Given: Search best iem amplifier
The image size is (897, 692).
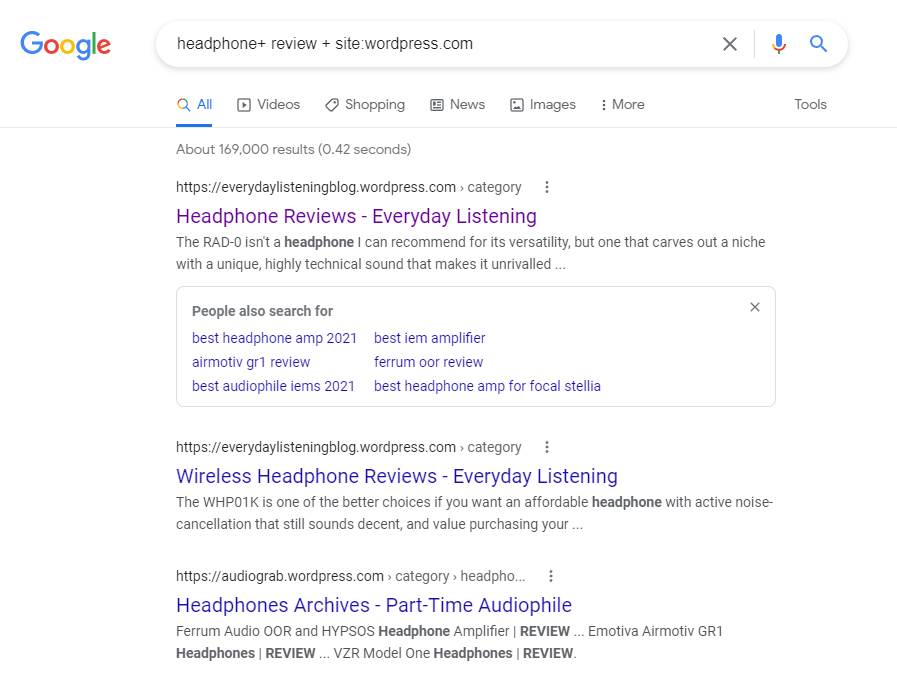Looking at the screenshot, I should coord(430,338).
